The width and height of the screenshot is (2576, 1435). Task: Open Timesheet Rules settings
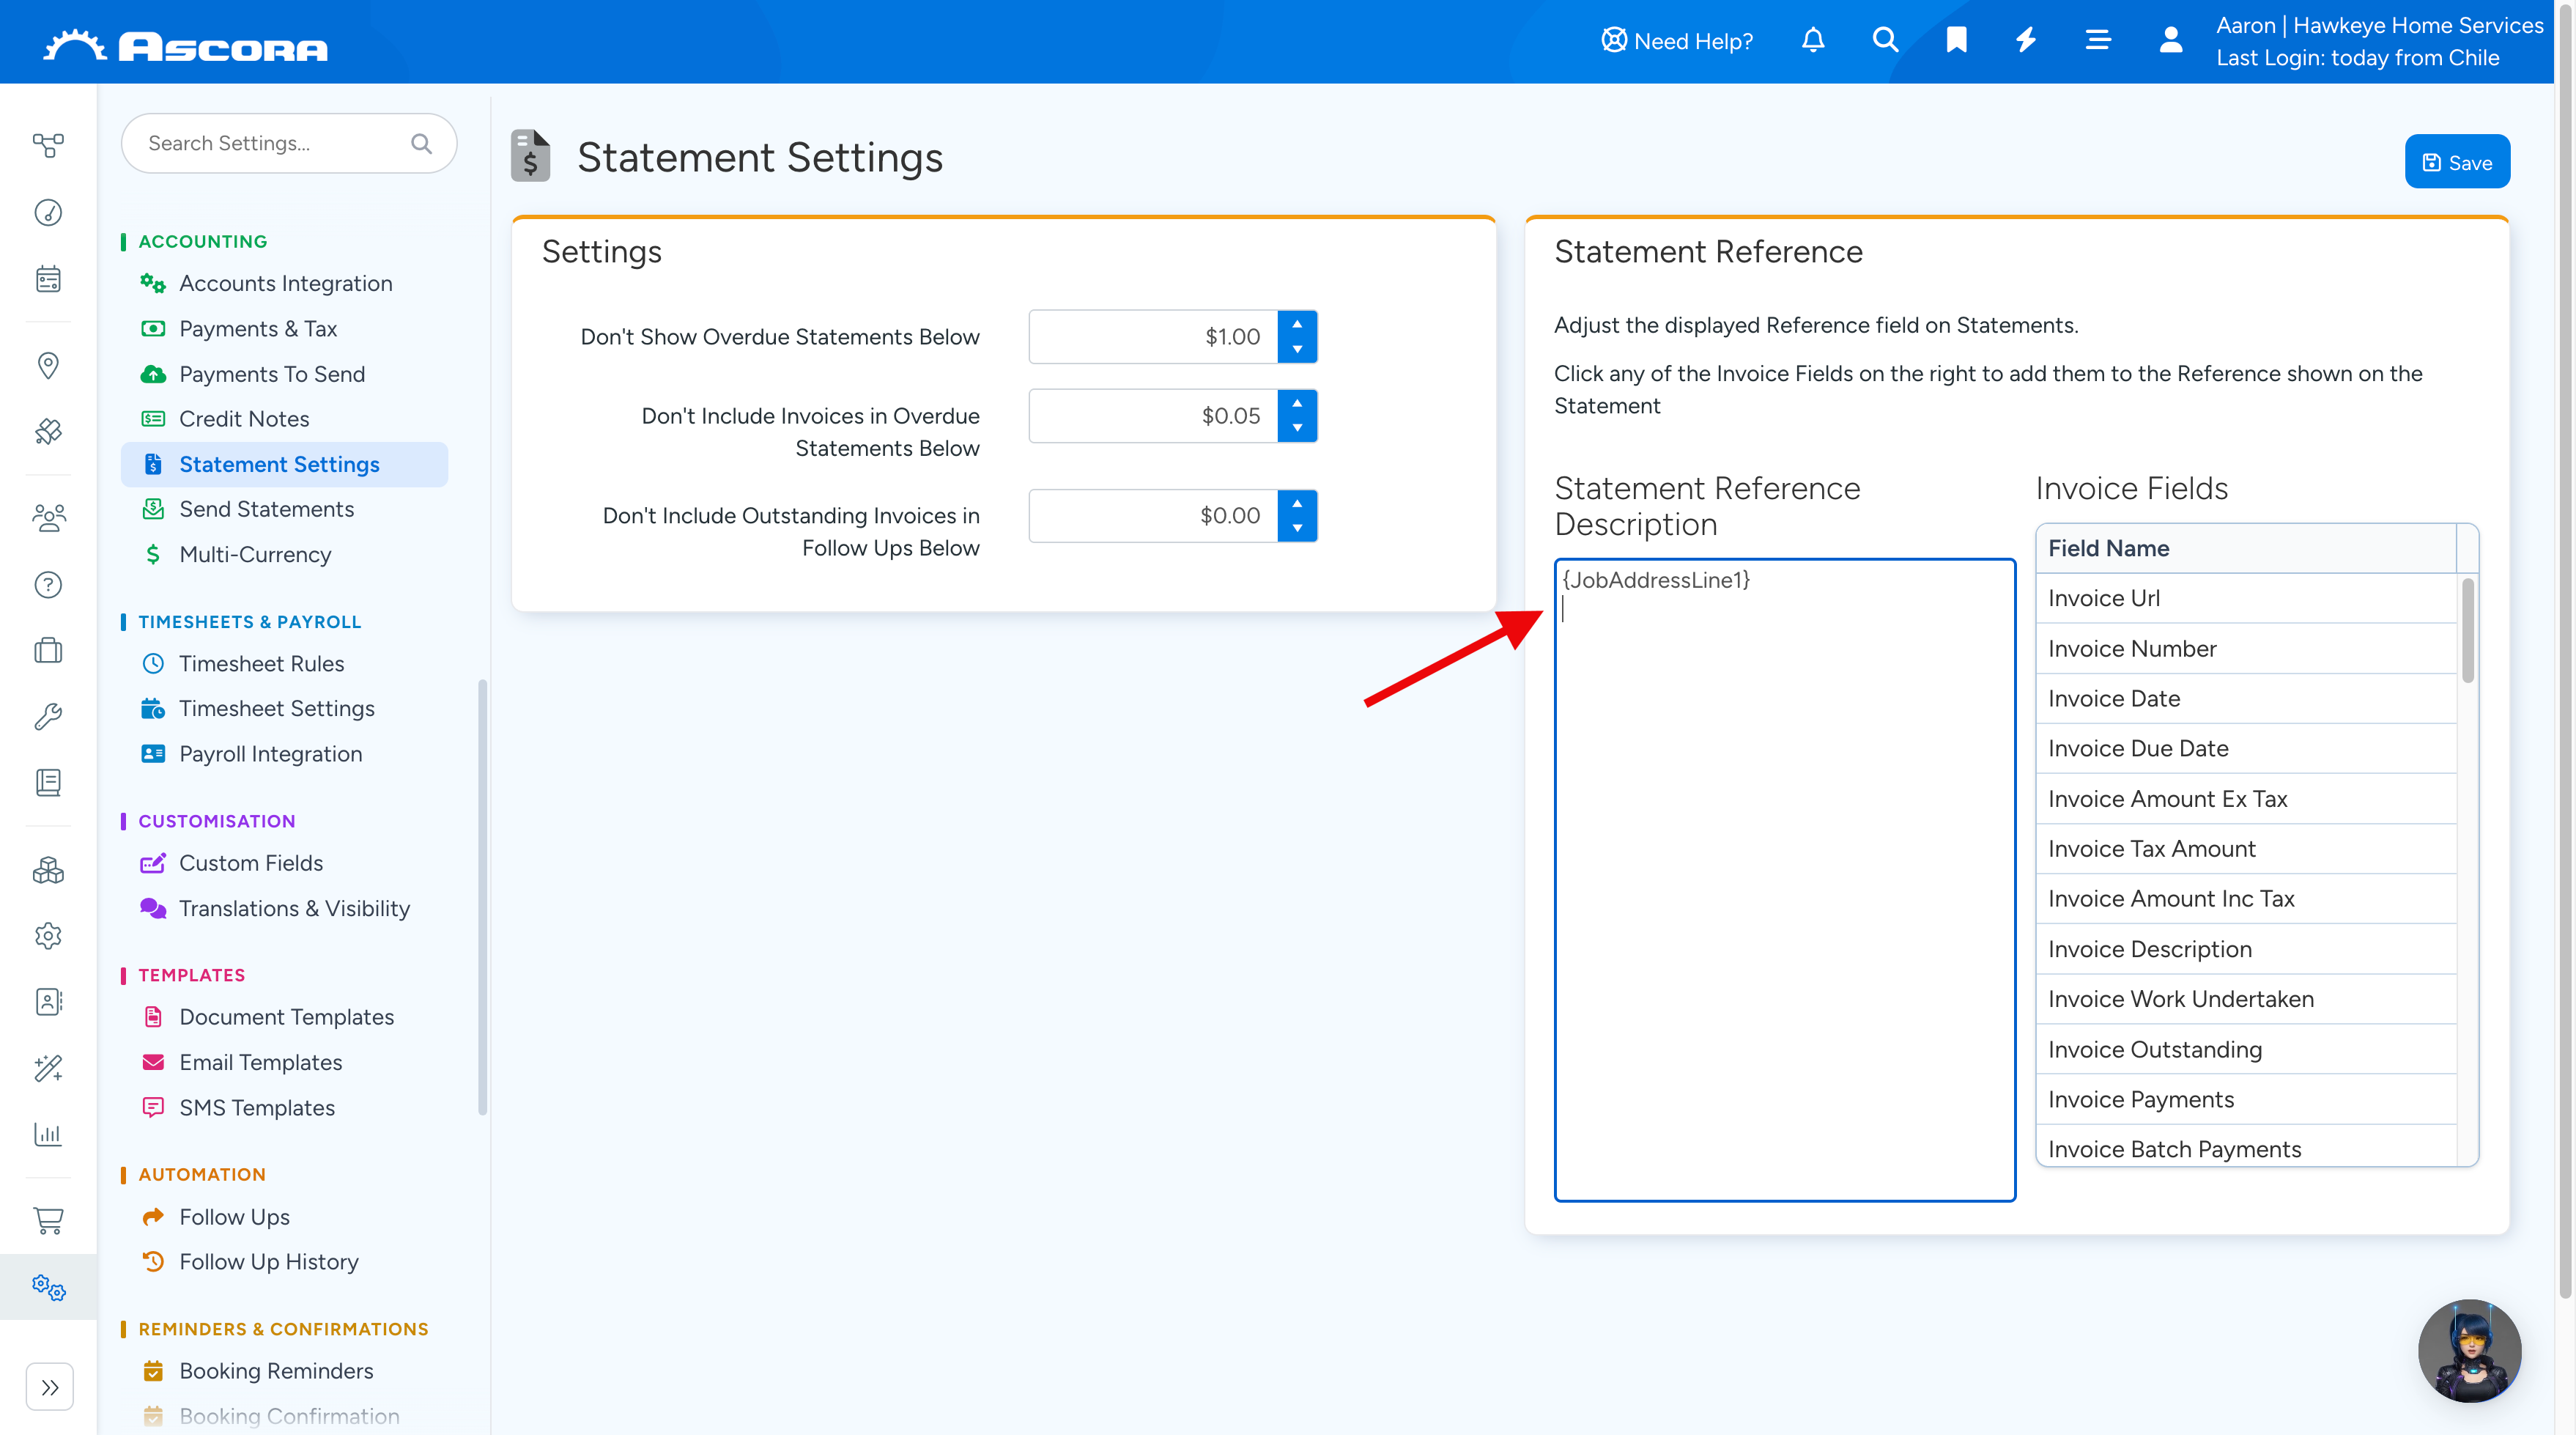[284, 664]
